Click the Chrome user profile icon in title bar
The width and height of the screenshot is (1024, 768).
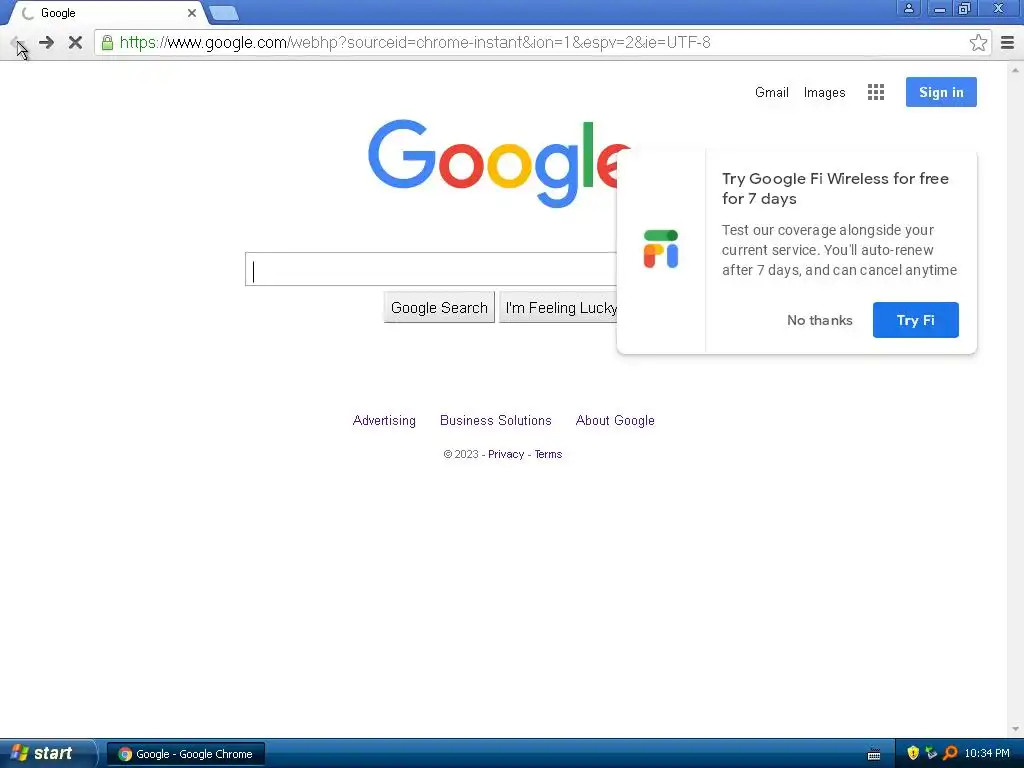pos(908,8)
